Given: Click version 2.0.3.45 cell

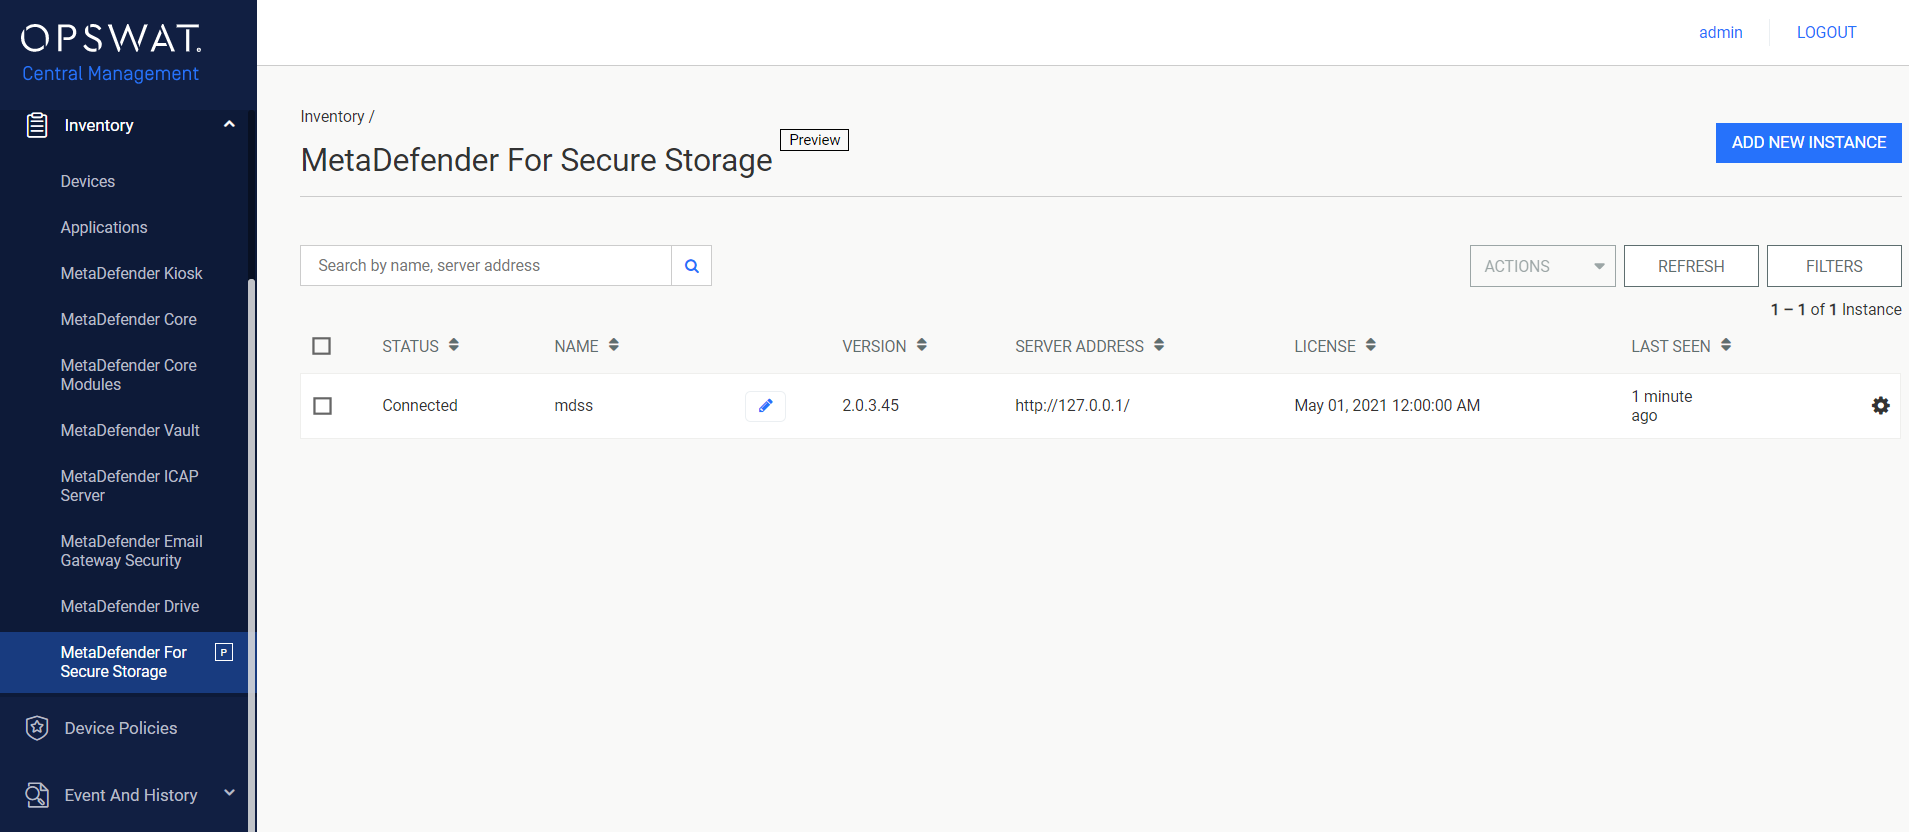Looking at the screenshot, I should 870,406.
